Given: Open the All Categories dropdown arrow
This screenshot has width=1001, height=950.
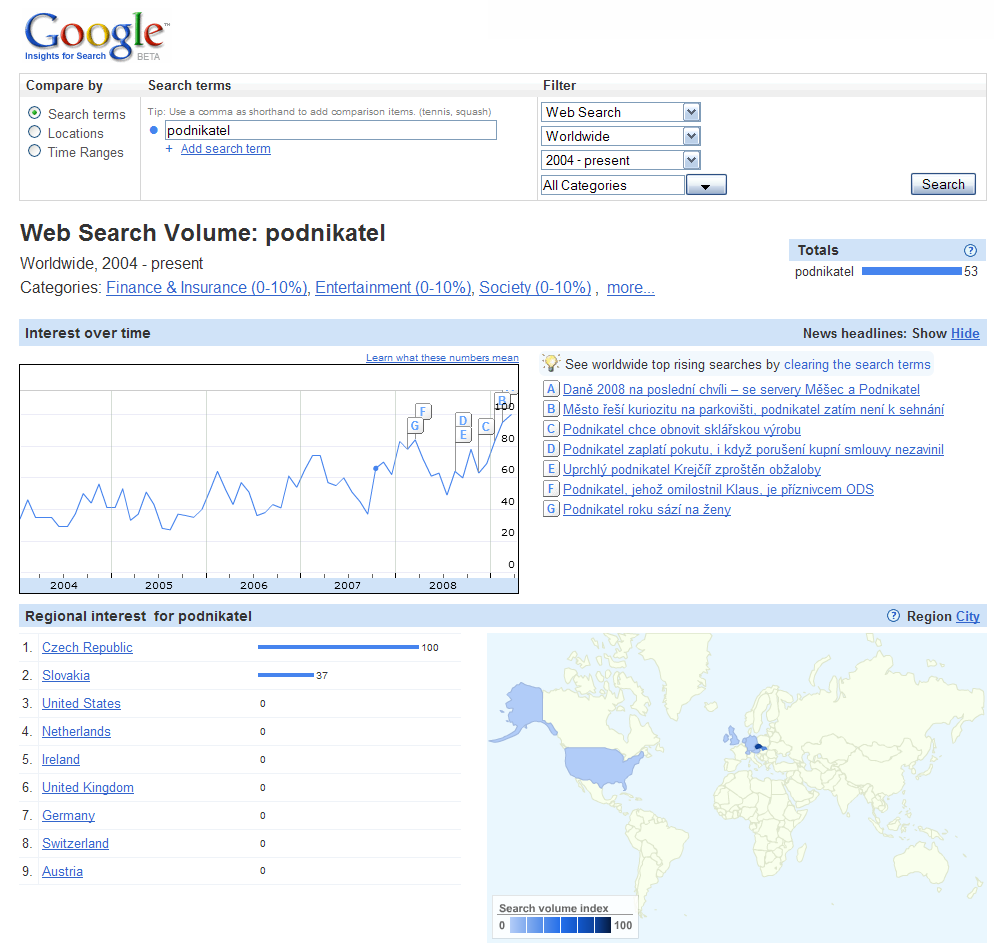Looking at the screenshot, I should click(706, 185).
